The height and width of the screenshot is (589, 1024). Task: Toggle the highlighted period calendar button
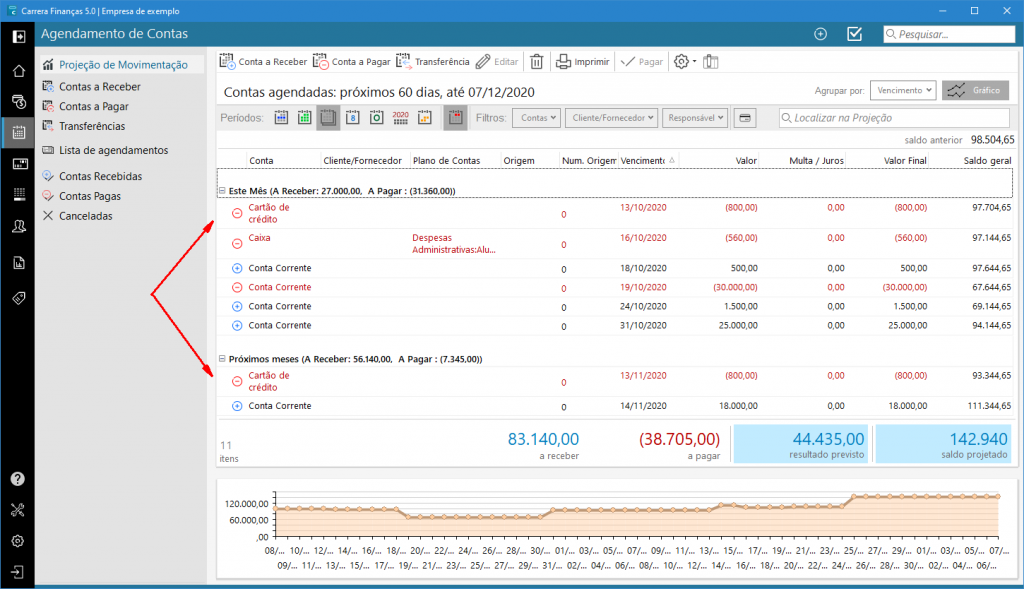coord(328,118)
